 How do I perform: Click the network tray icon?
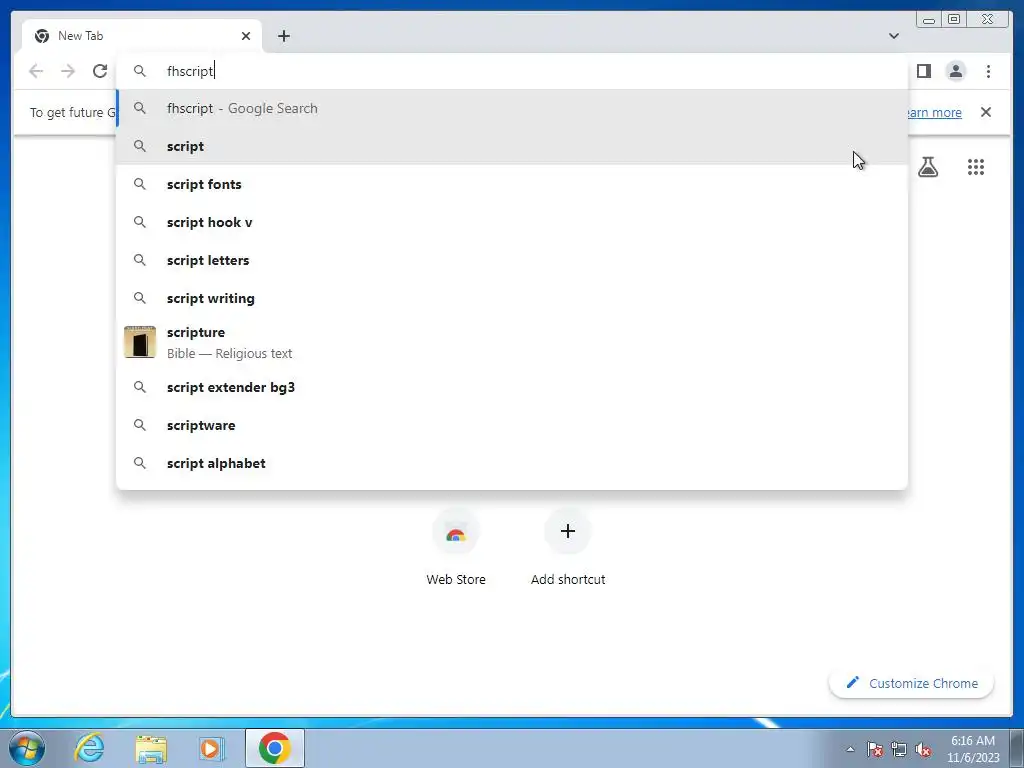click(x=899, y=749)
